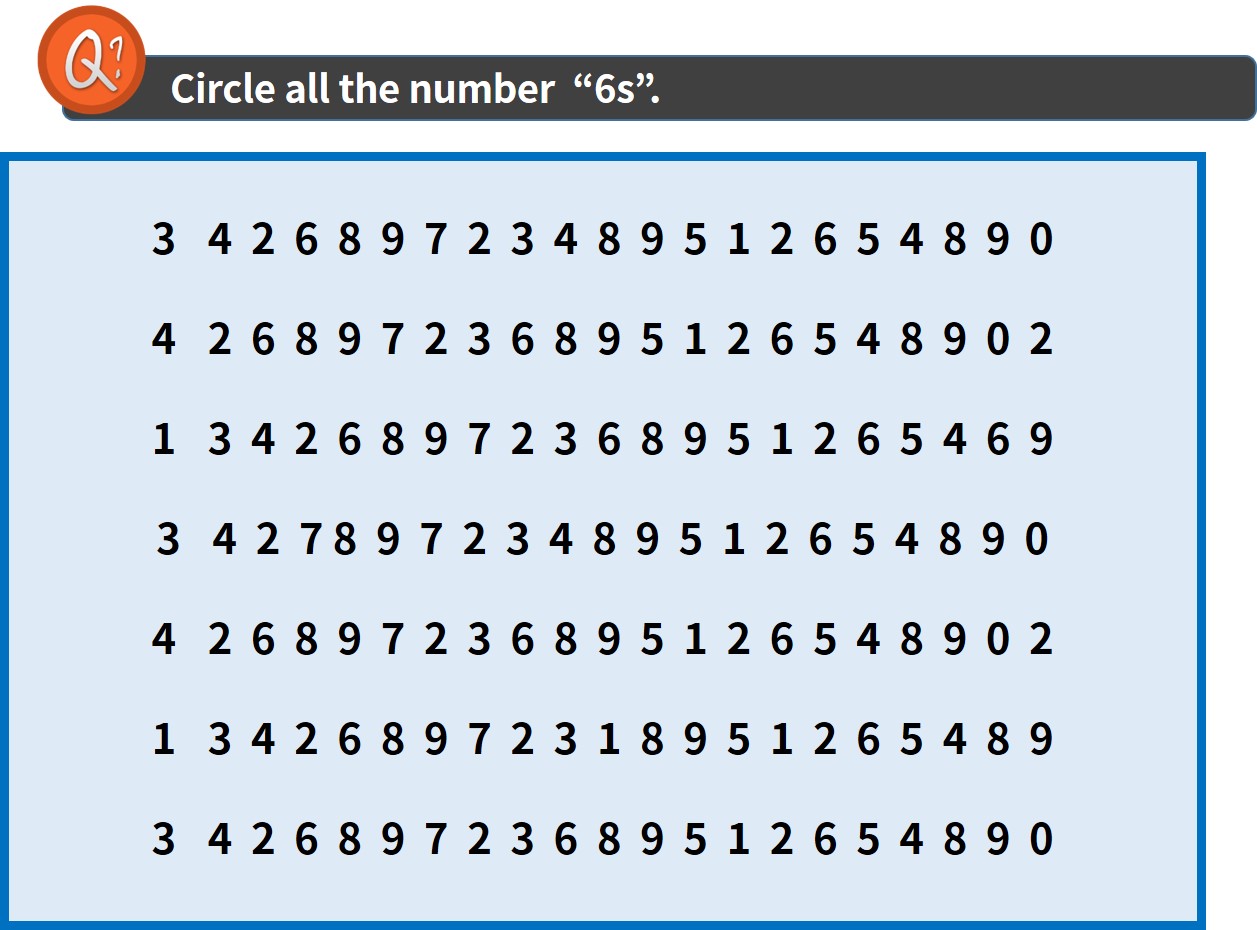
Task: Click the leading 1 in the third row
Action: [x=164, y=439]
